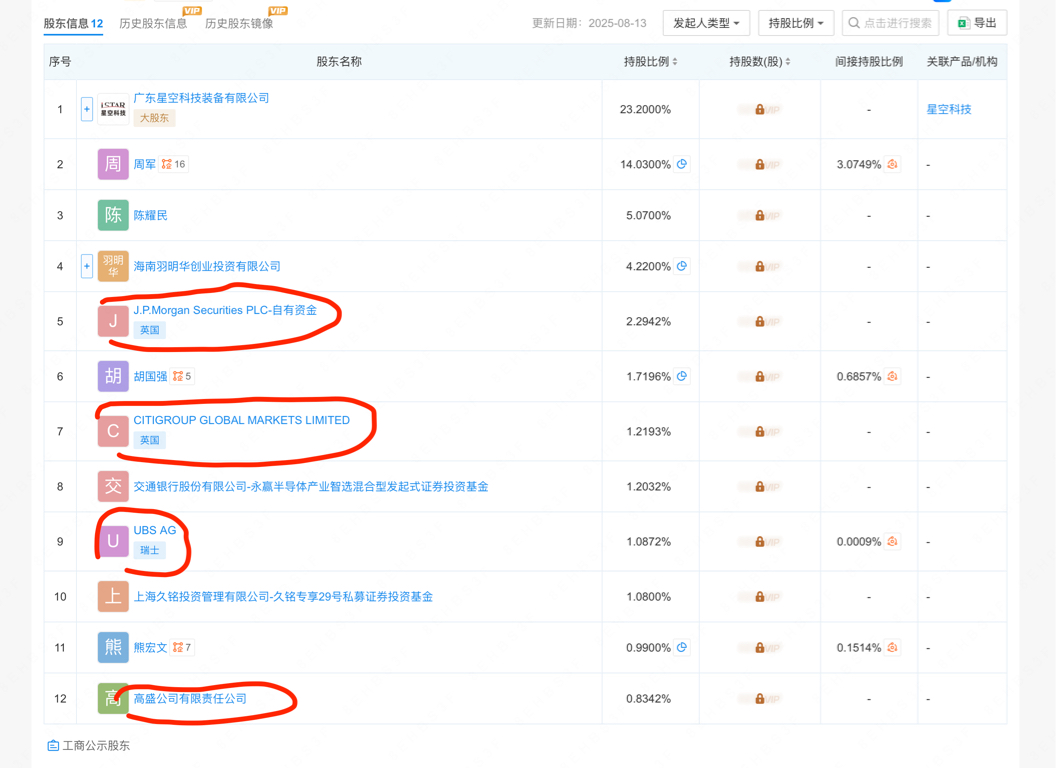The image size is (1056, 768).
Task: Open 熊宏文 shareholder profile link
Action: (150, 647)
